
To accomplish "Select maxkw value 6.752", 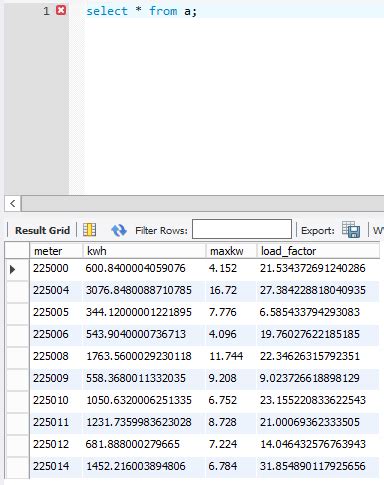I will tap(231, 400).
